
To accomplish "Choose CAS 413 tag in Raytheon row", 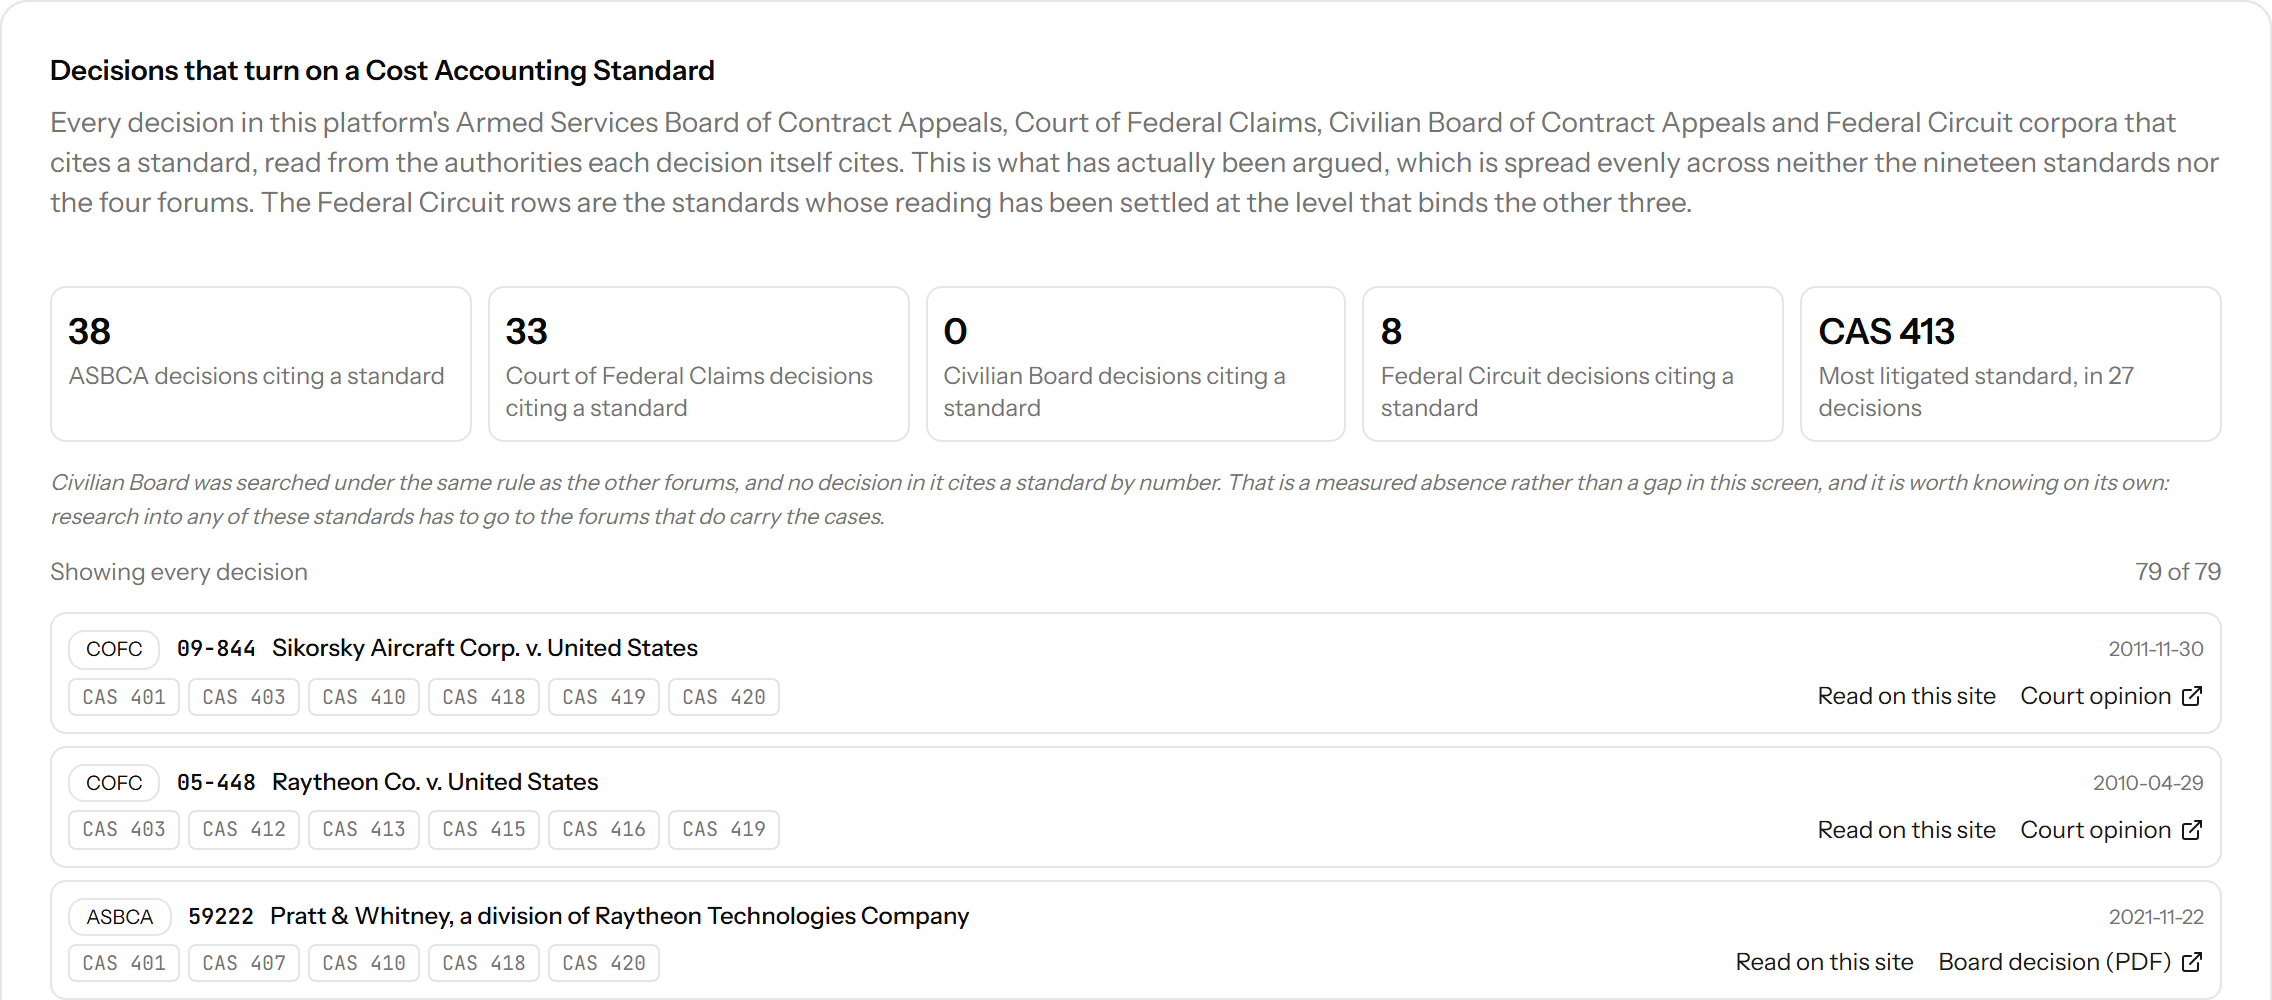I will tap(364, 829).
